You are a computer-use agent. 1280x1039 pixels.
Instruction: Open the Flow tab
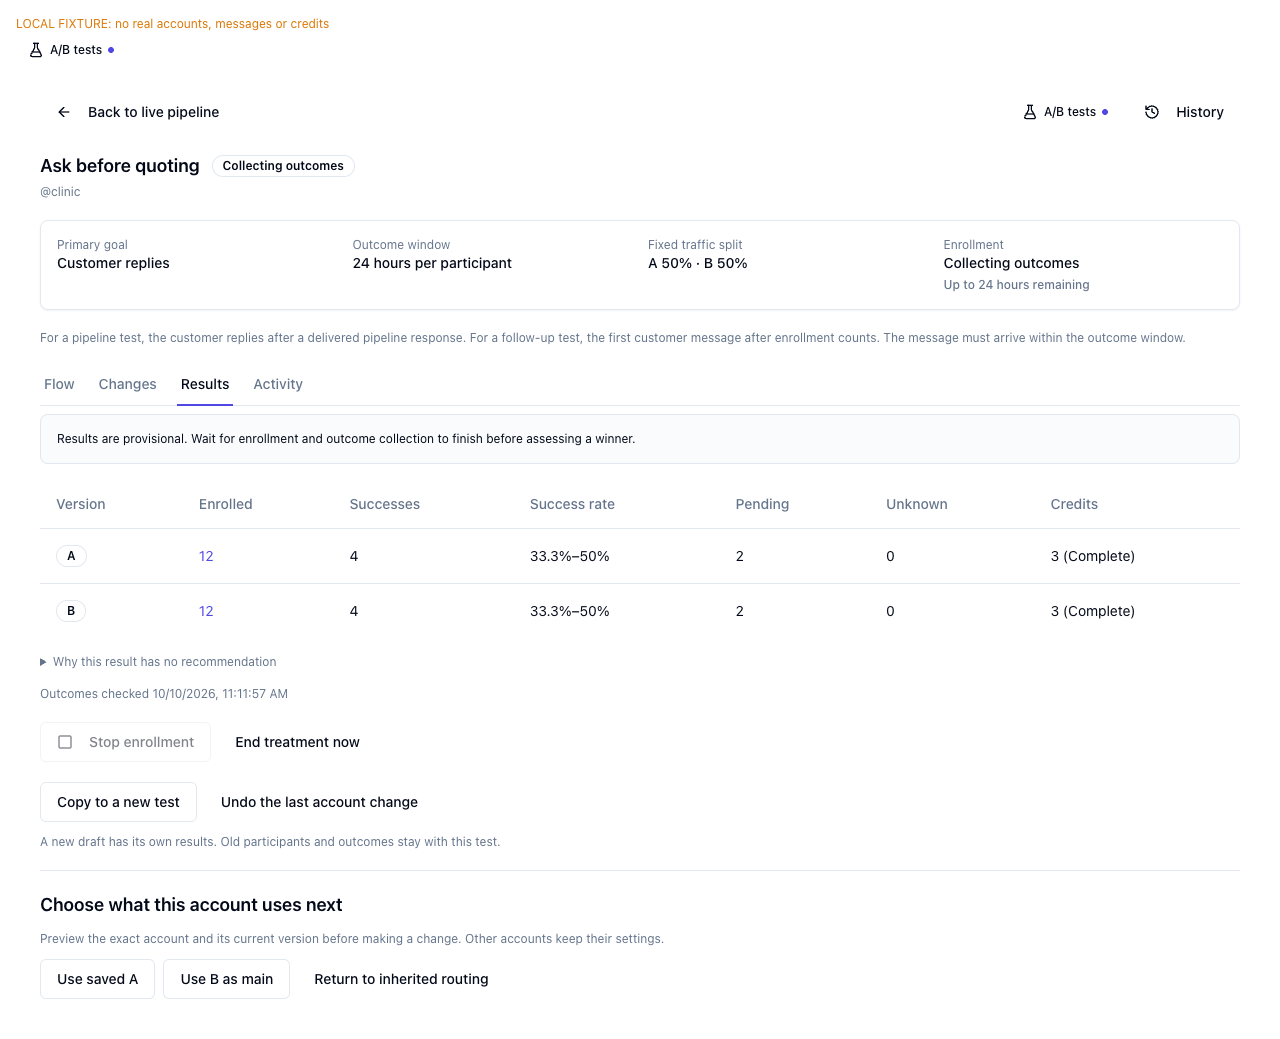[x=59, y=384]
